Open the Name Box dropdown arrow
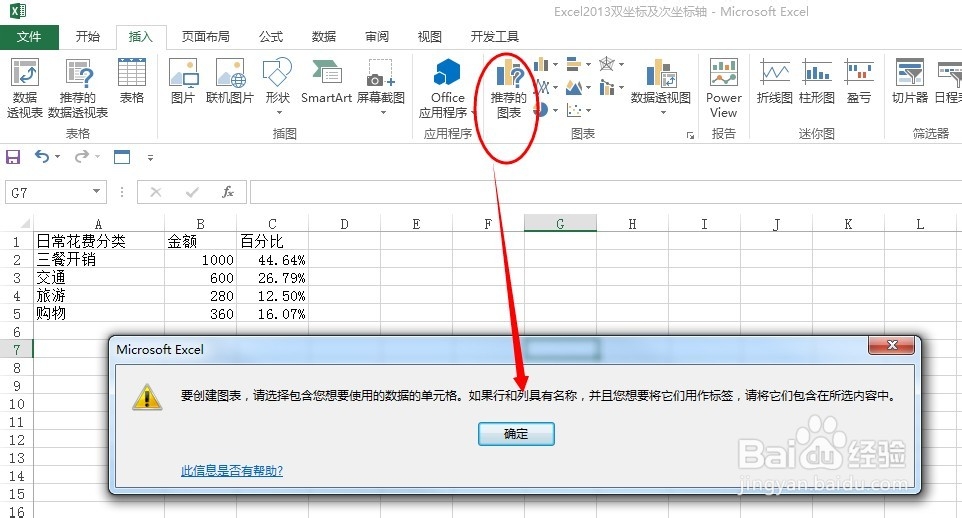This screenshot has height=518, width=962. click(x=96, y=191)
